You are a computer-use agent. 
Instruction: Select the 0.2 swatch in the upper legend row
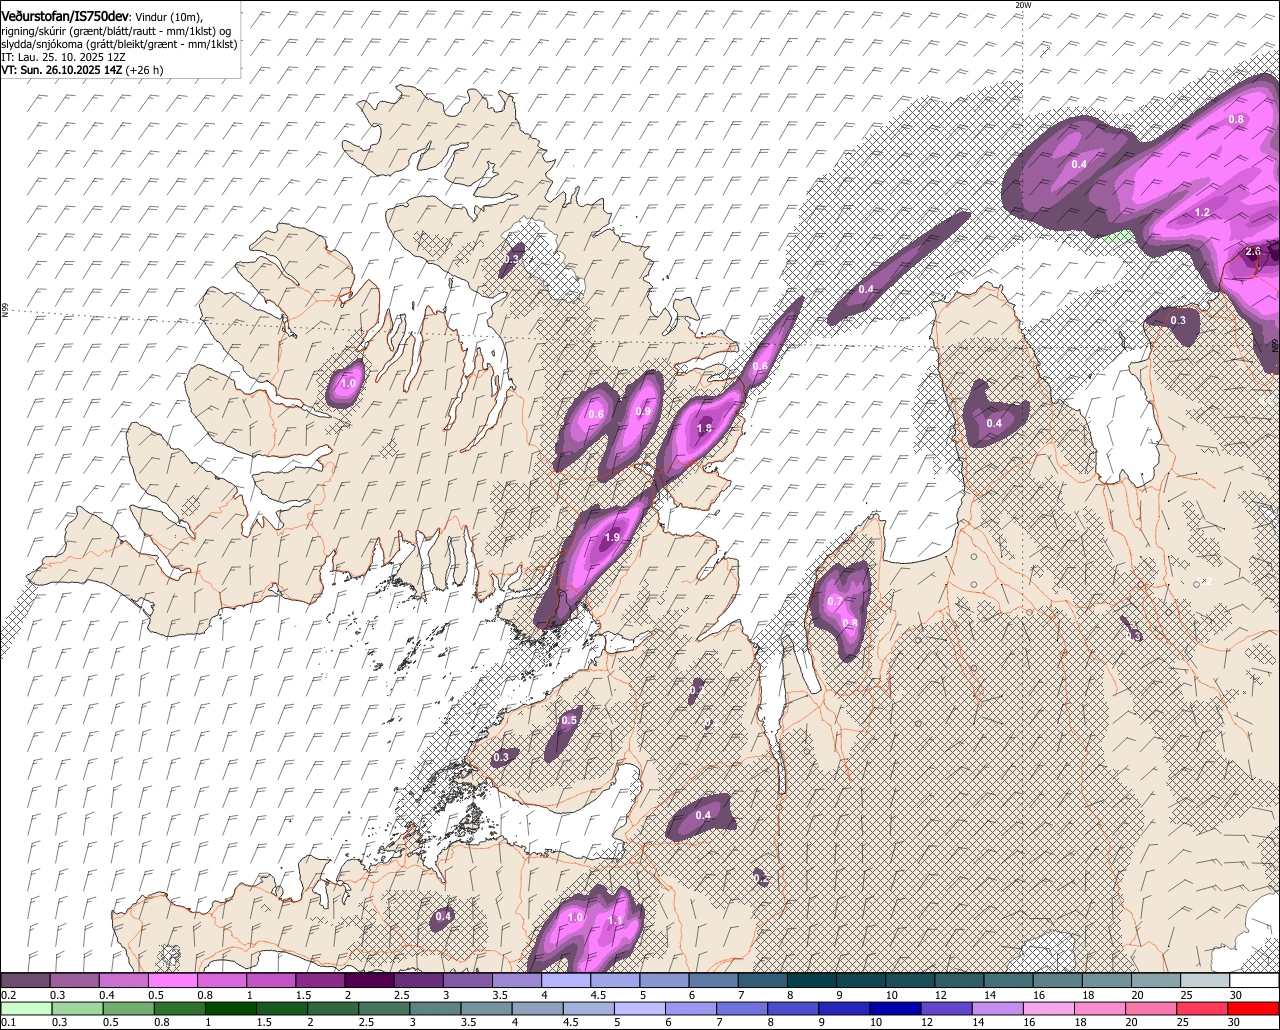pos(25,981)
